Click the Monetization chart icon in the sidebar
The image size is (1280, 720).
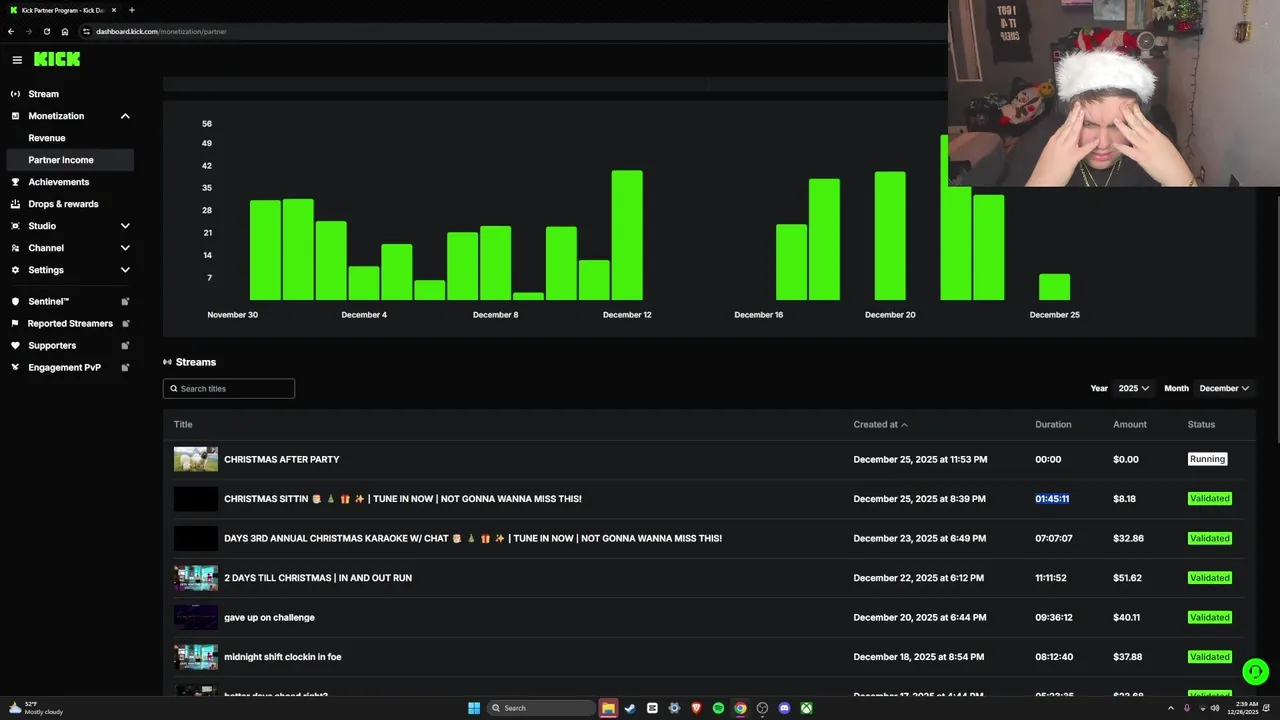click(x=15, y=116)
